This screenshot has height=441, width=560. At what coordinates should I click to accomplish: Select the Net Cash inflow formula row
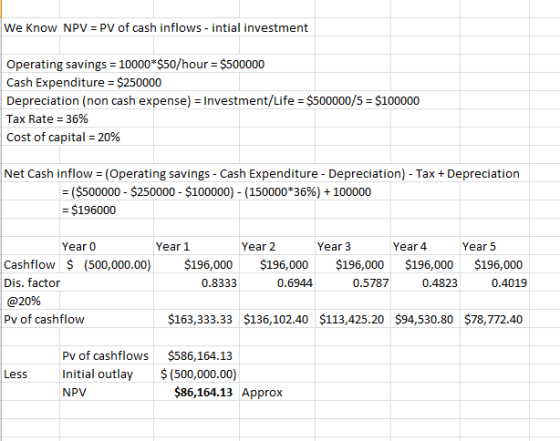pos(261,174)
